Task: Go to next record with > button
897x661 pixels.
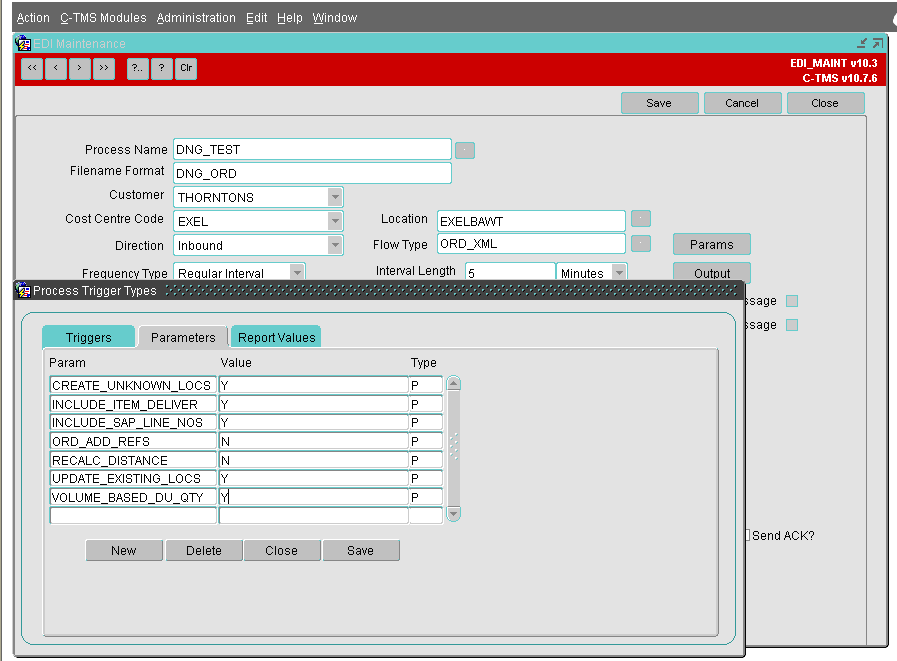Action: pos(80,68)
